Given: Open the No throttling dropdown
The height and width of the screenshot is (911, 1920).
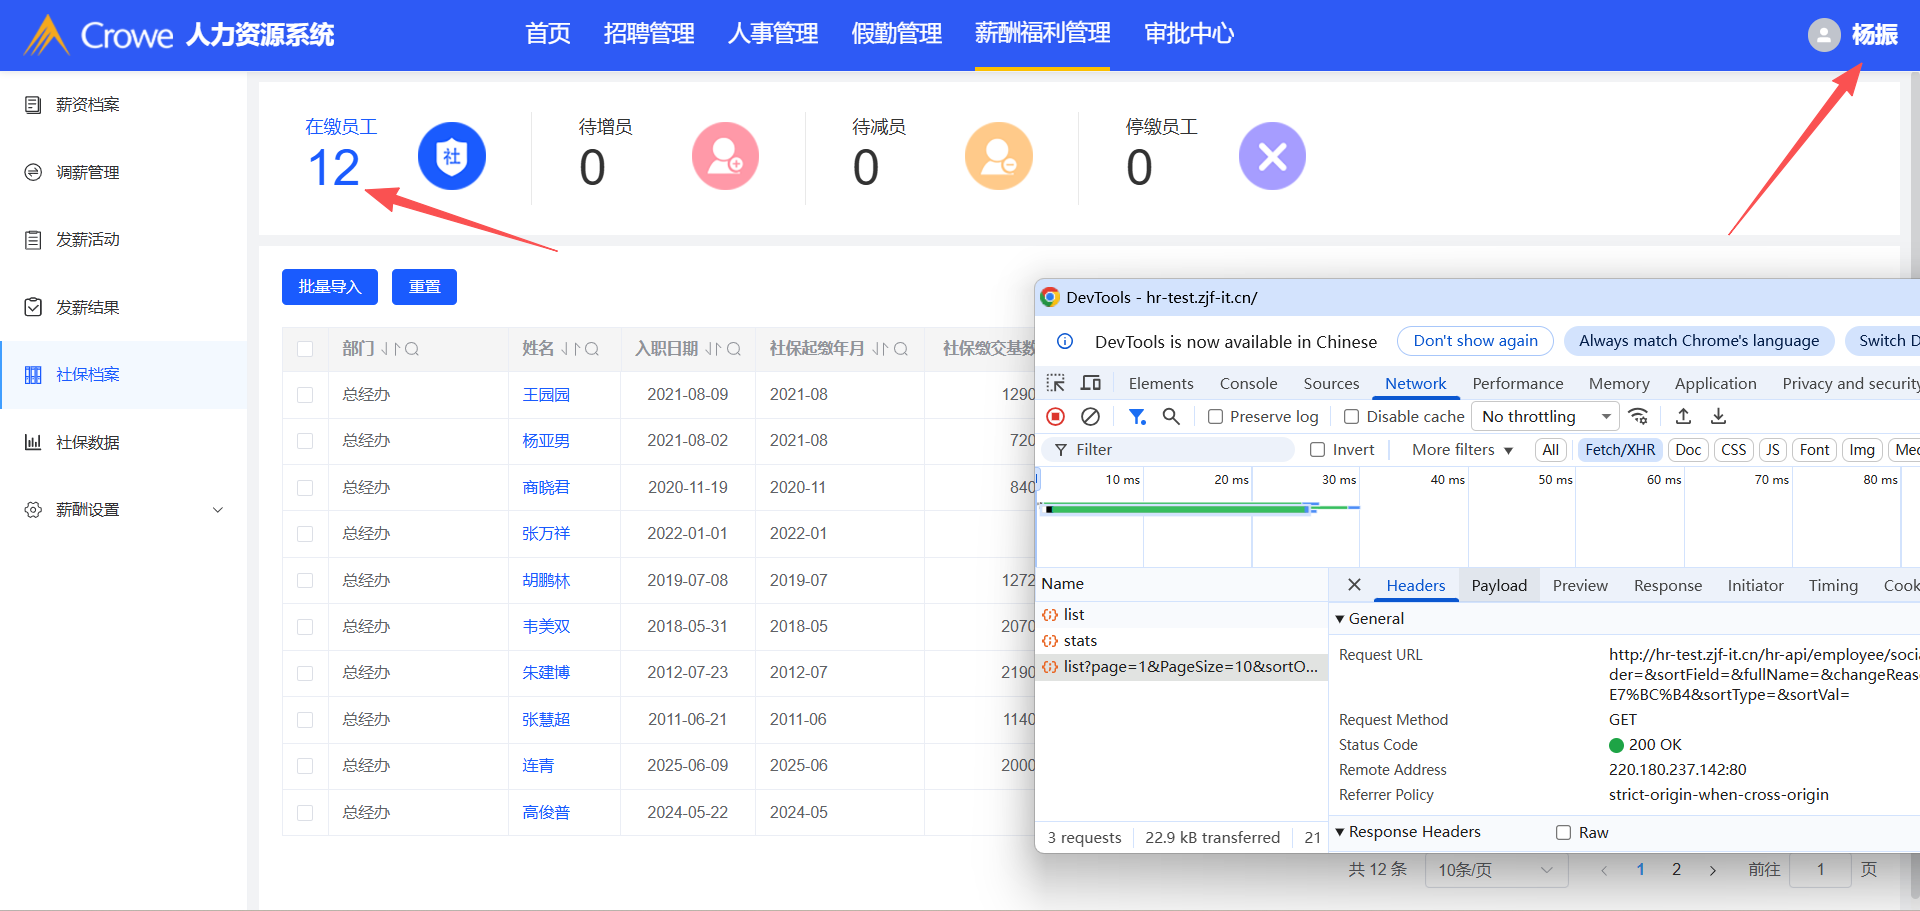Looking at the screenshot, I should coord(1545,416).
